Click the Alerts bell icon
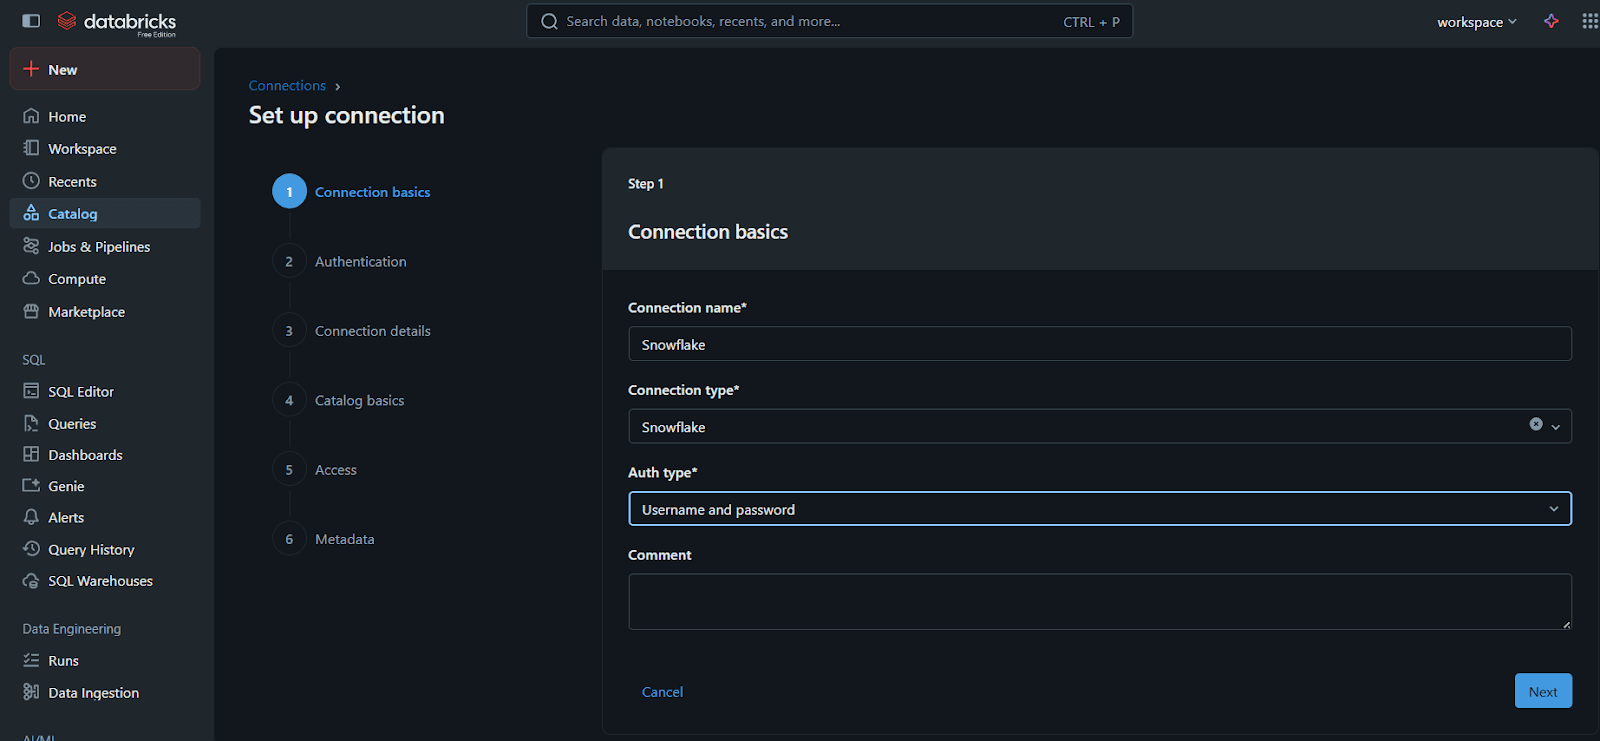This screenshot has height=741, width=1600. pyautogui.click(x=31, y=517)
